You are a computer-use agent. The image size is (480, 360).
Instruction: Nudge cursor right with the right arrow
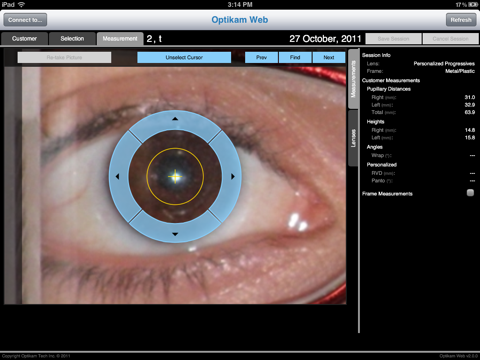tap(233, 176)
